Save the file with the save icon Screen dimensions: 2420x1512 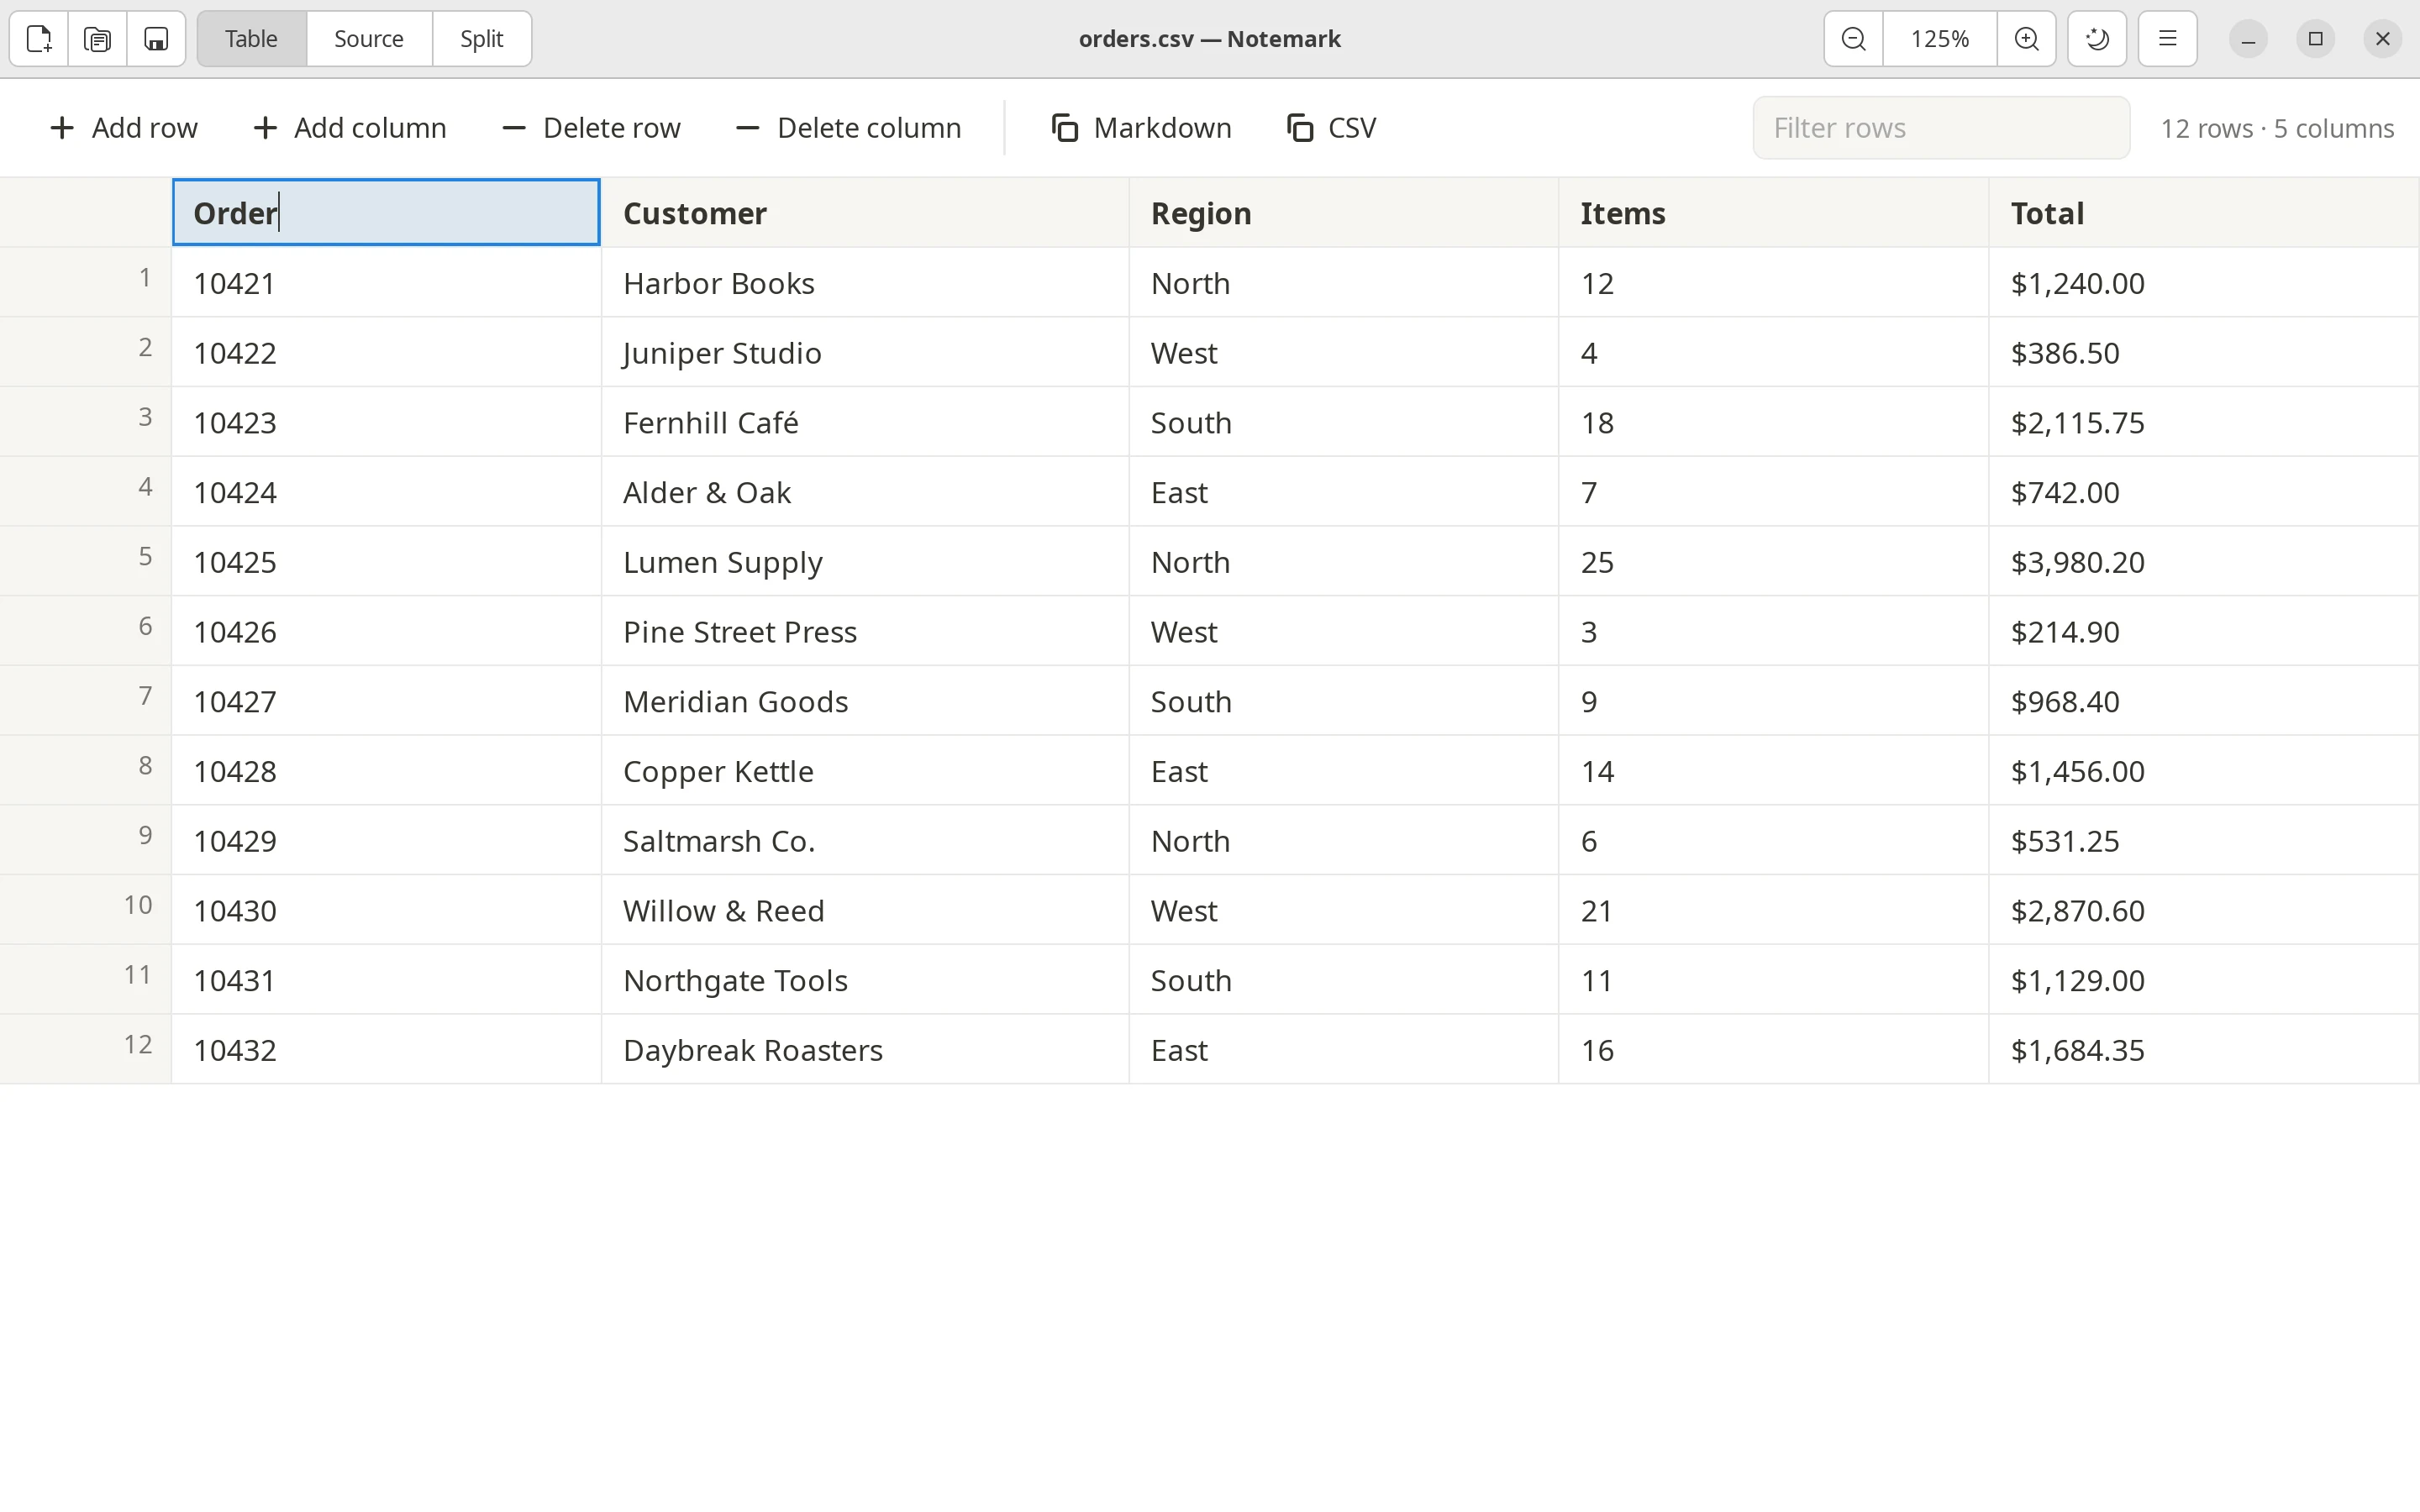[156, 39]
